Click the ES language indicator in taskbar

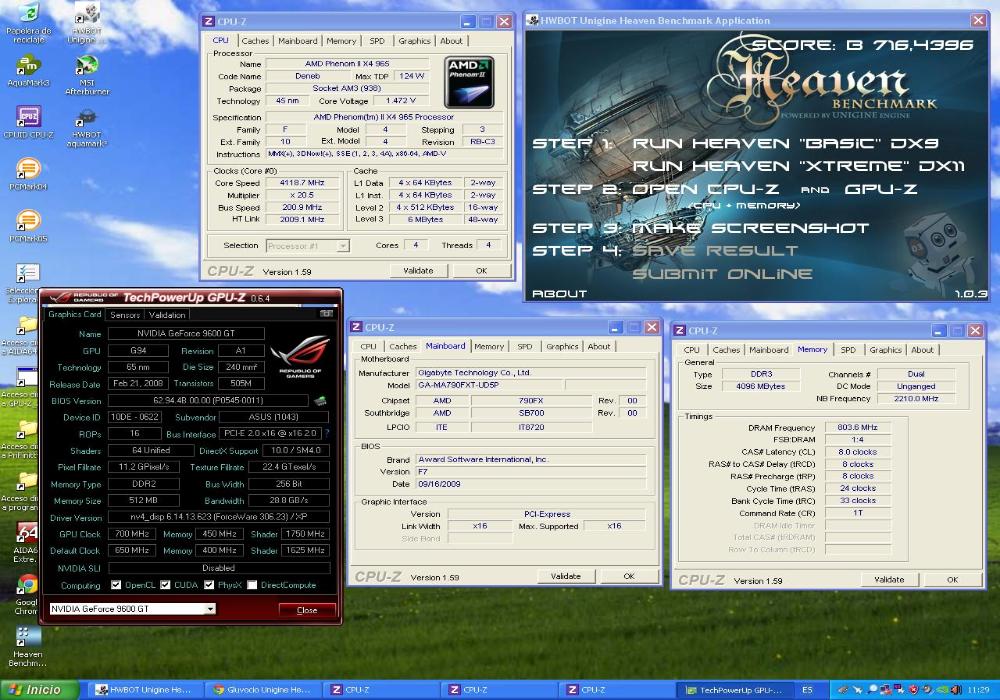pyautogui.click(x=807, y=690)
